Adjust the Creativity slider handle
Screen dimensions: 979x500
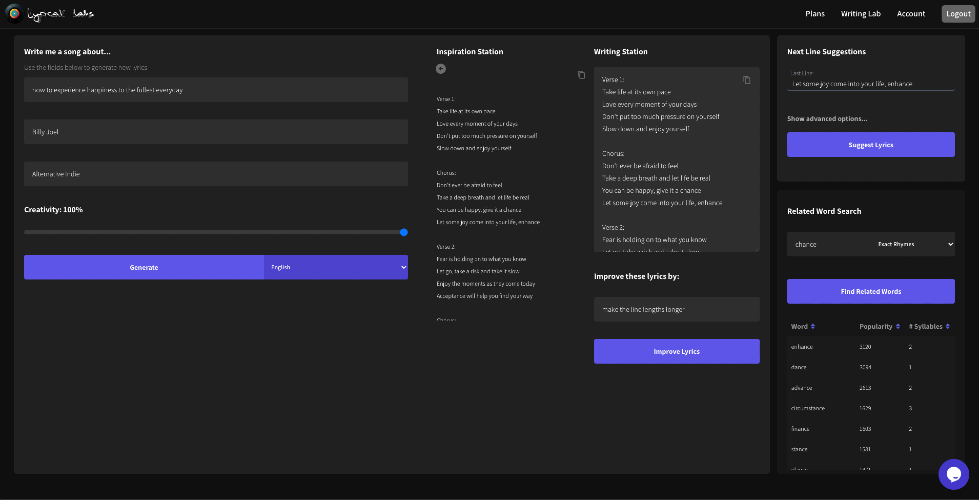tap(404, 232)
